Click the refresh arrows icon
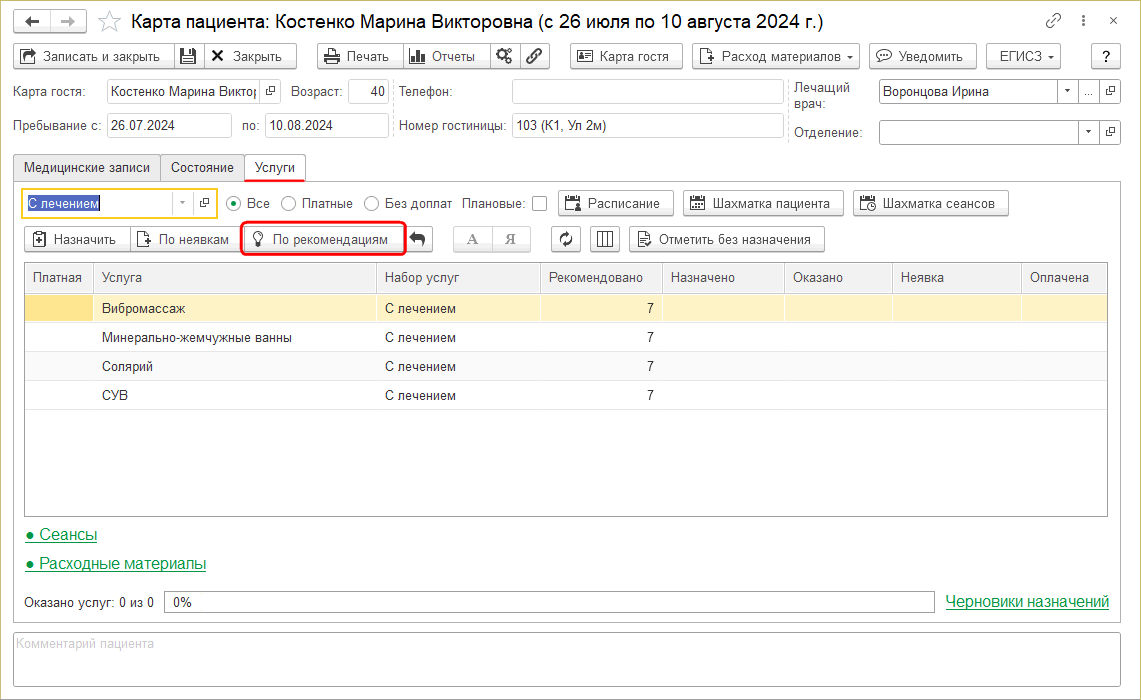 [566, 239]
